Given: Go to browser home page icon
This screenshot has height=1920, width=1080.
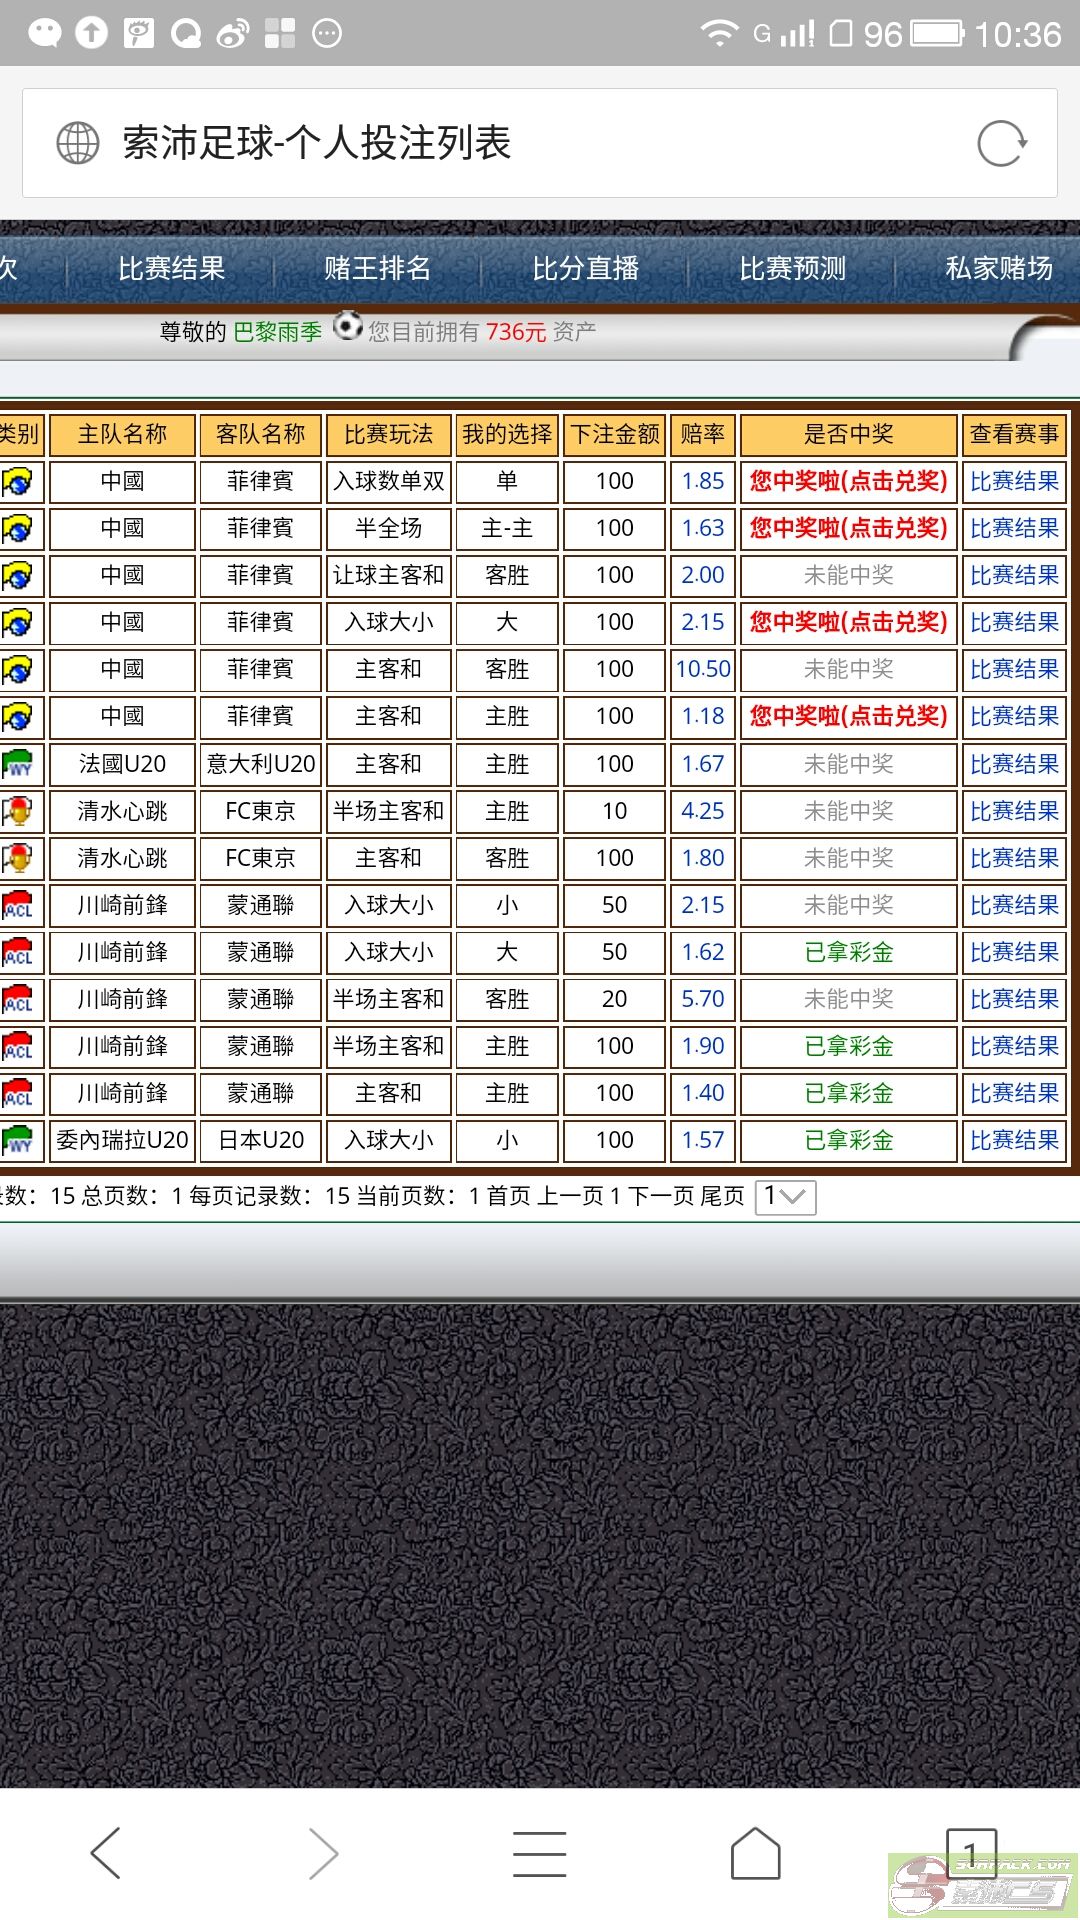Looking at the screenshot, I should click(x=755, y=1854).
